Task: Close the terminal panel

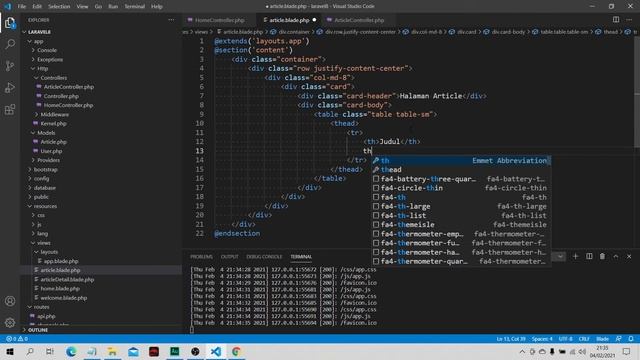Action: coord(629,256)
